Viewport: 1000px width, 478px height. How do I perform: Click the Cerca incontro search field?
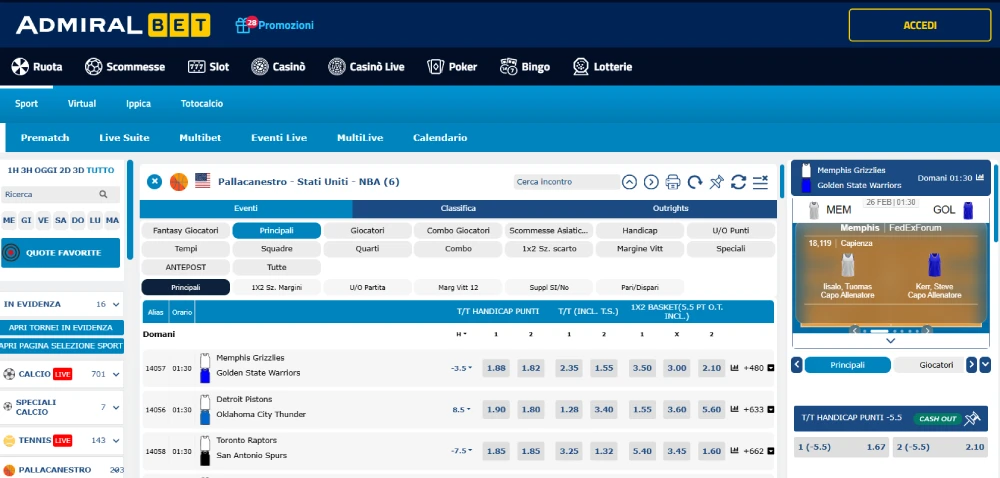coord(566,182)
